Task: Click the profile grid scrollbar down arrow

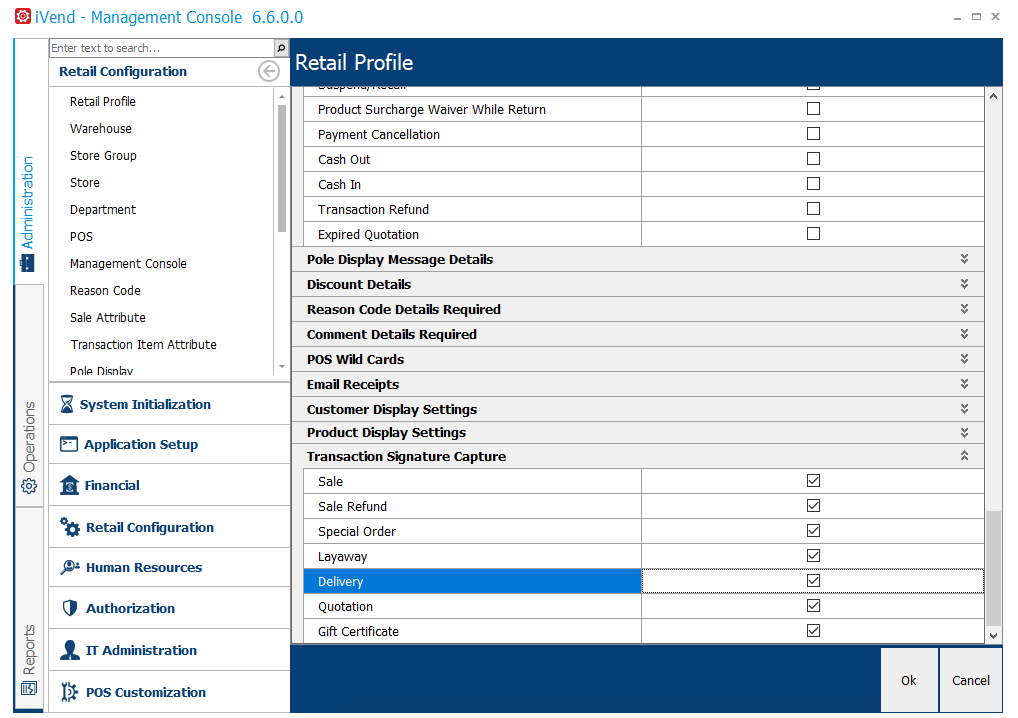Action: pos(993,636)
